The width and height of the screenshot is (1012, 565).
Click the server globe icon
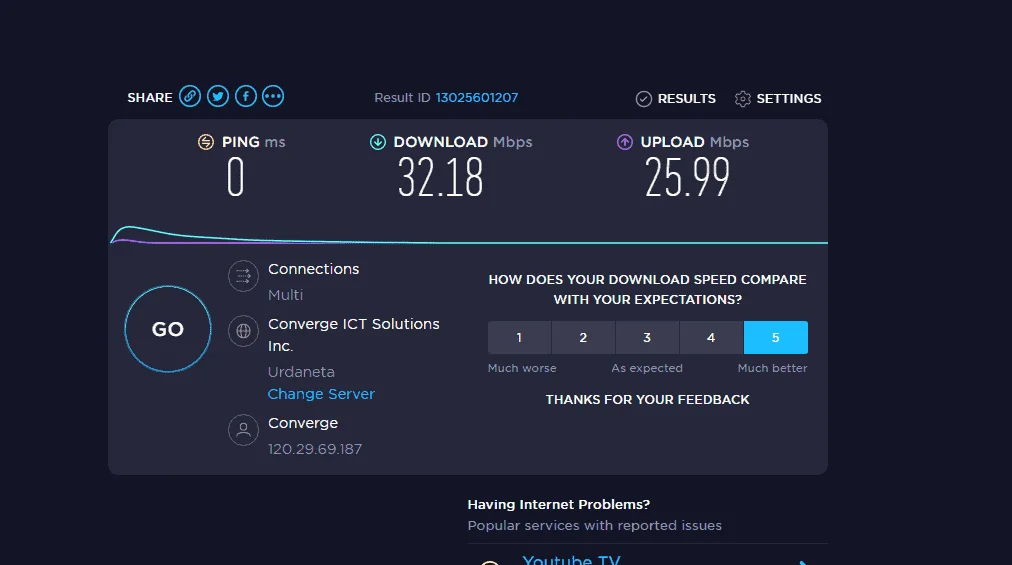point(243,331)
